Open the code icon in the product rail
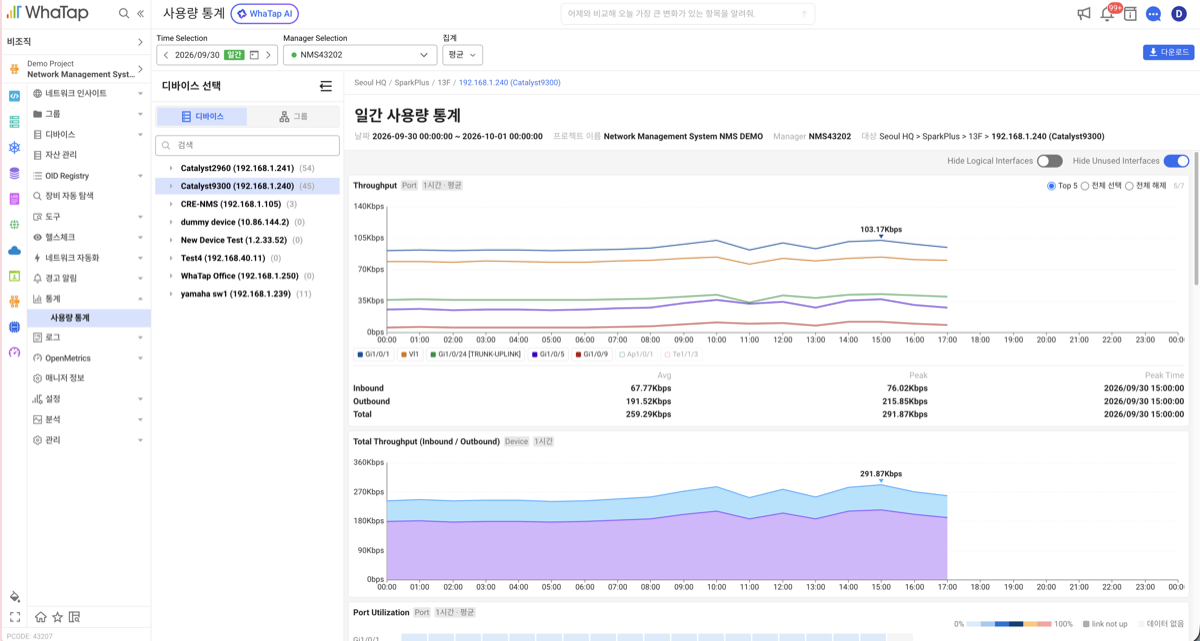 (x=14, y=96)
